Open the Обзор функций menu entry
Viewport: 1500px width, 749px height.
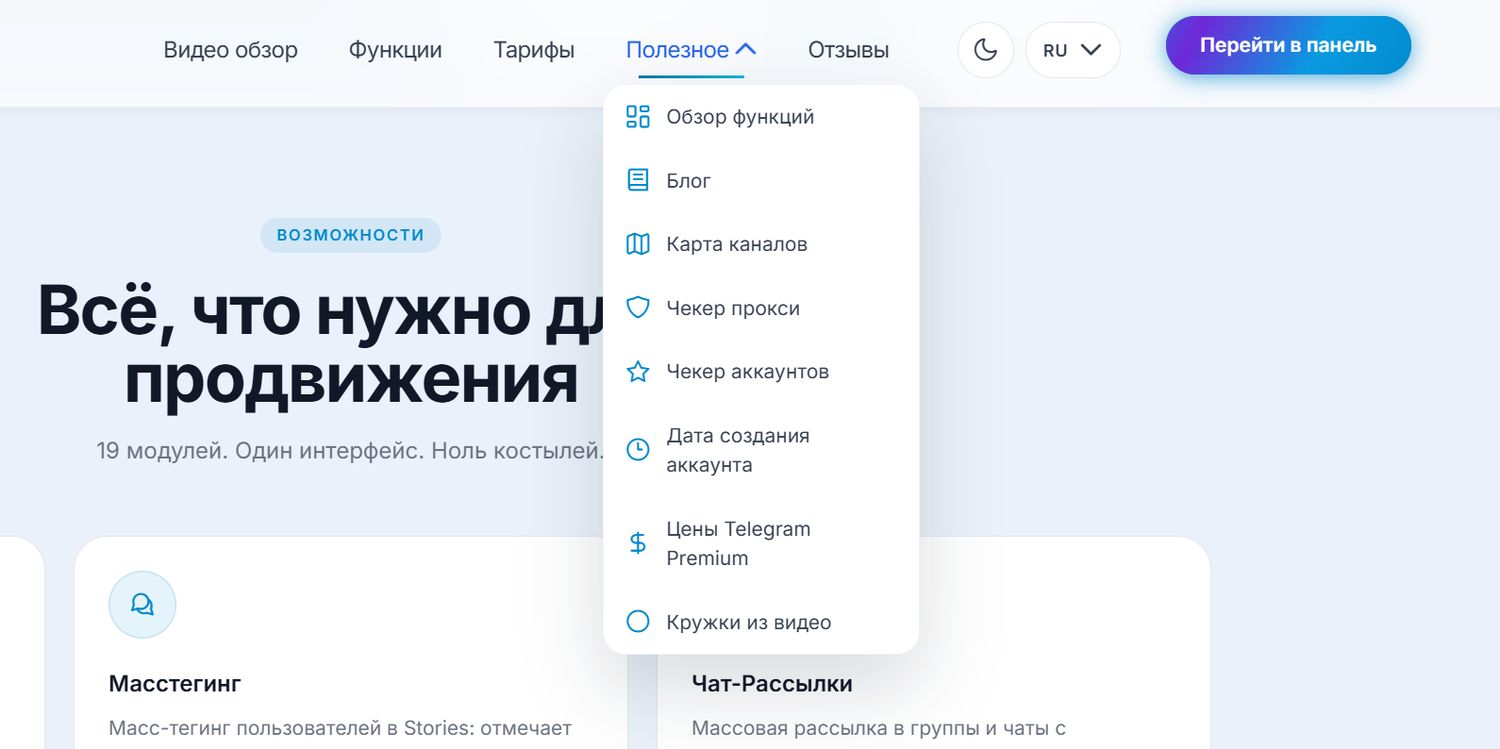coord(761,117)
